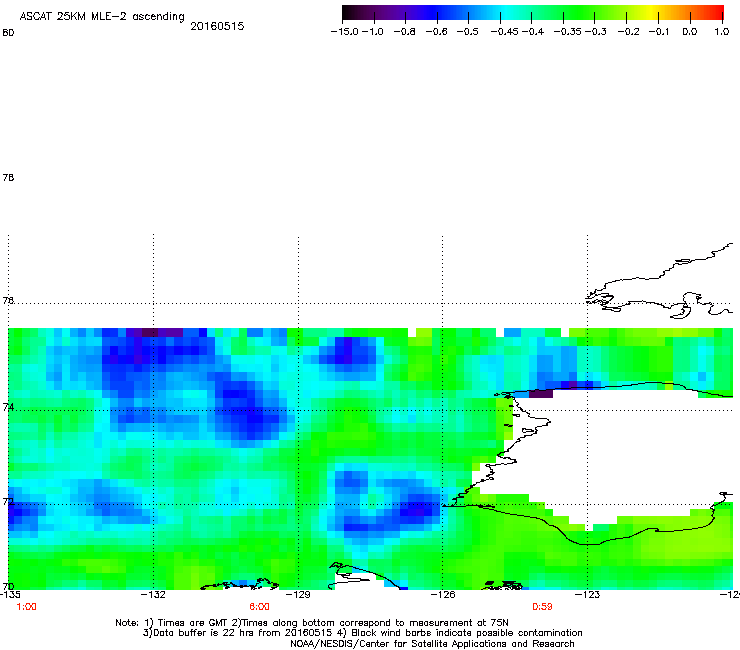This screenshot has height=650, width=740.
Task: Click the -126 longitude axis label
Action: click(443, 594)
